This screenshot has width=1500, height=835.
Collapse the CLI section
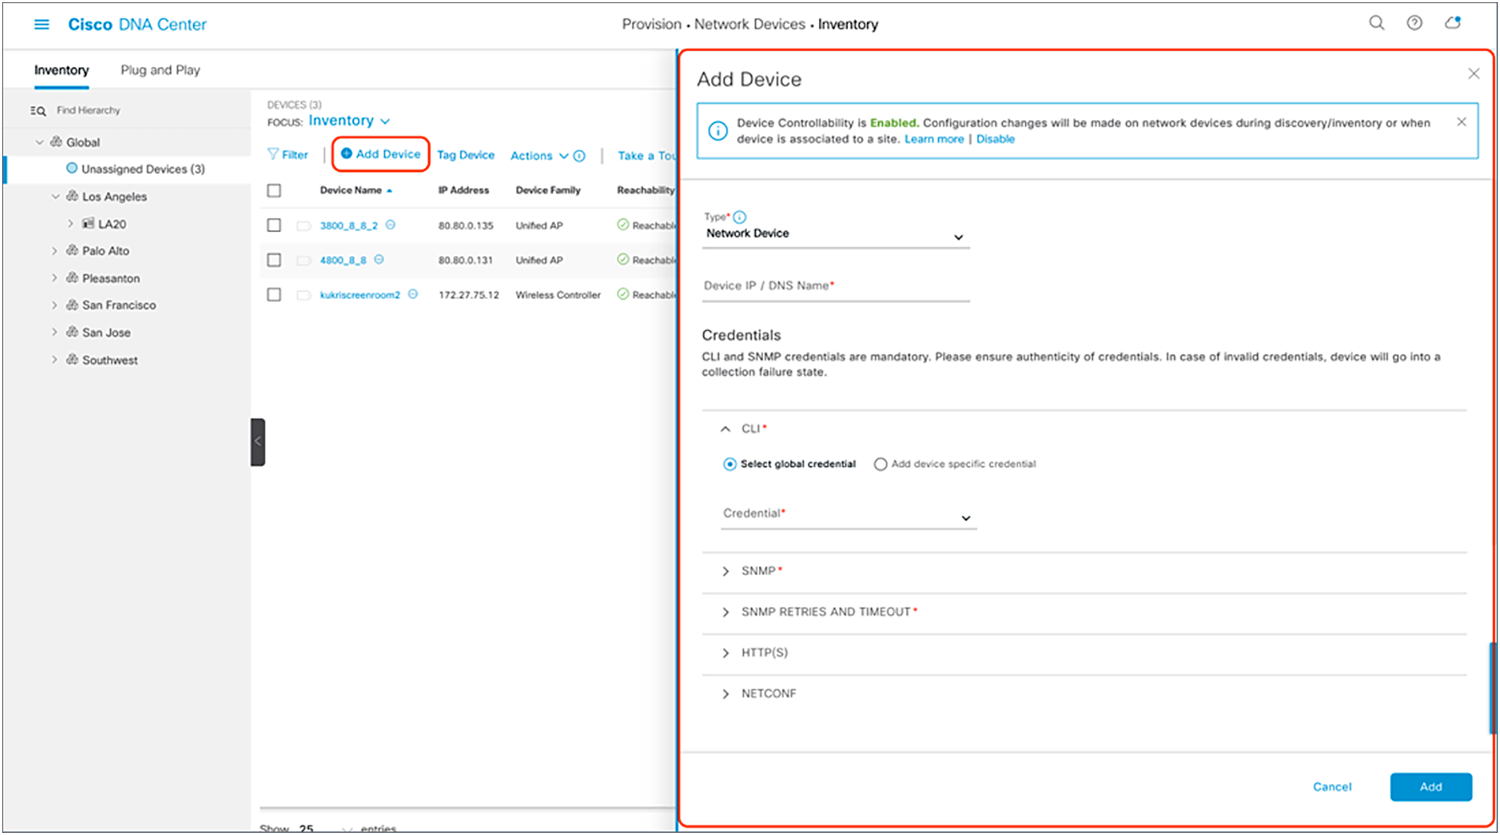click(x=726, y=429)
